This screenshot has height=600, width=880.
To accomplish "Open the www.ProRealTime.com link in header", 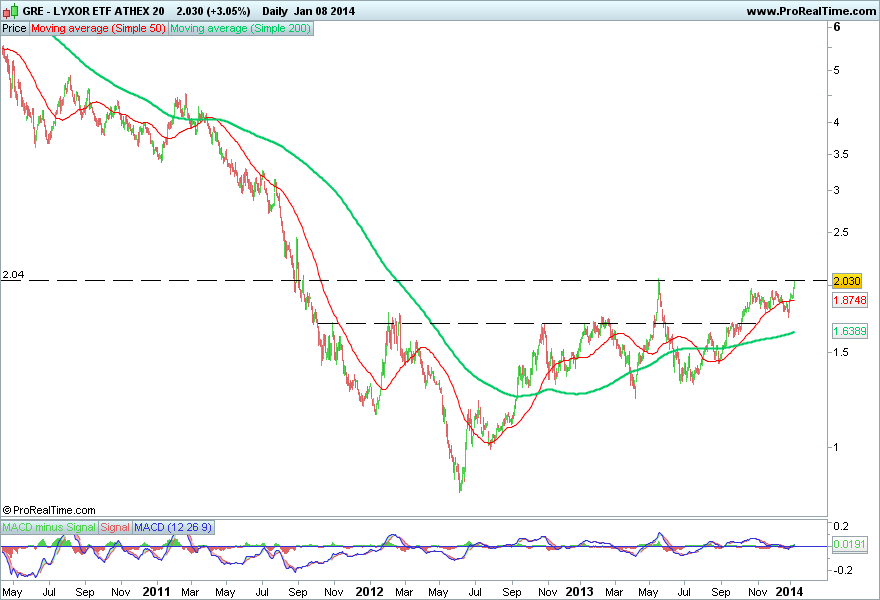I will (x=811, y=11).
